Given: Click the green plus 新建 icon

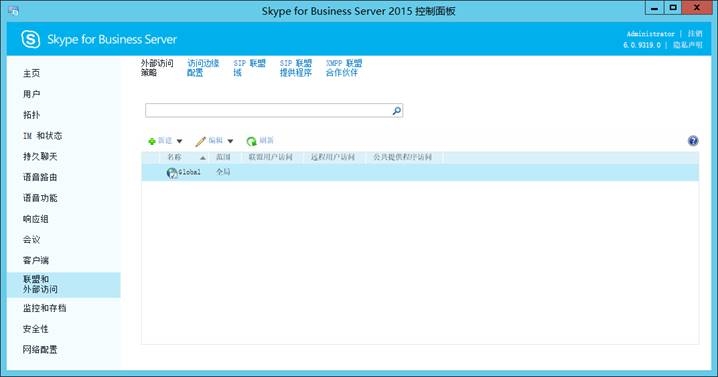Looking at the screenshot, I should 152,141.
